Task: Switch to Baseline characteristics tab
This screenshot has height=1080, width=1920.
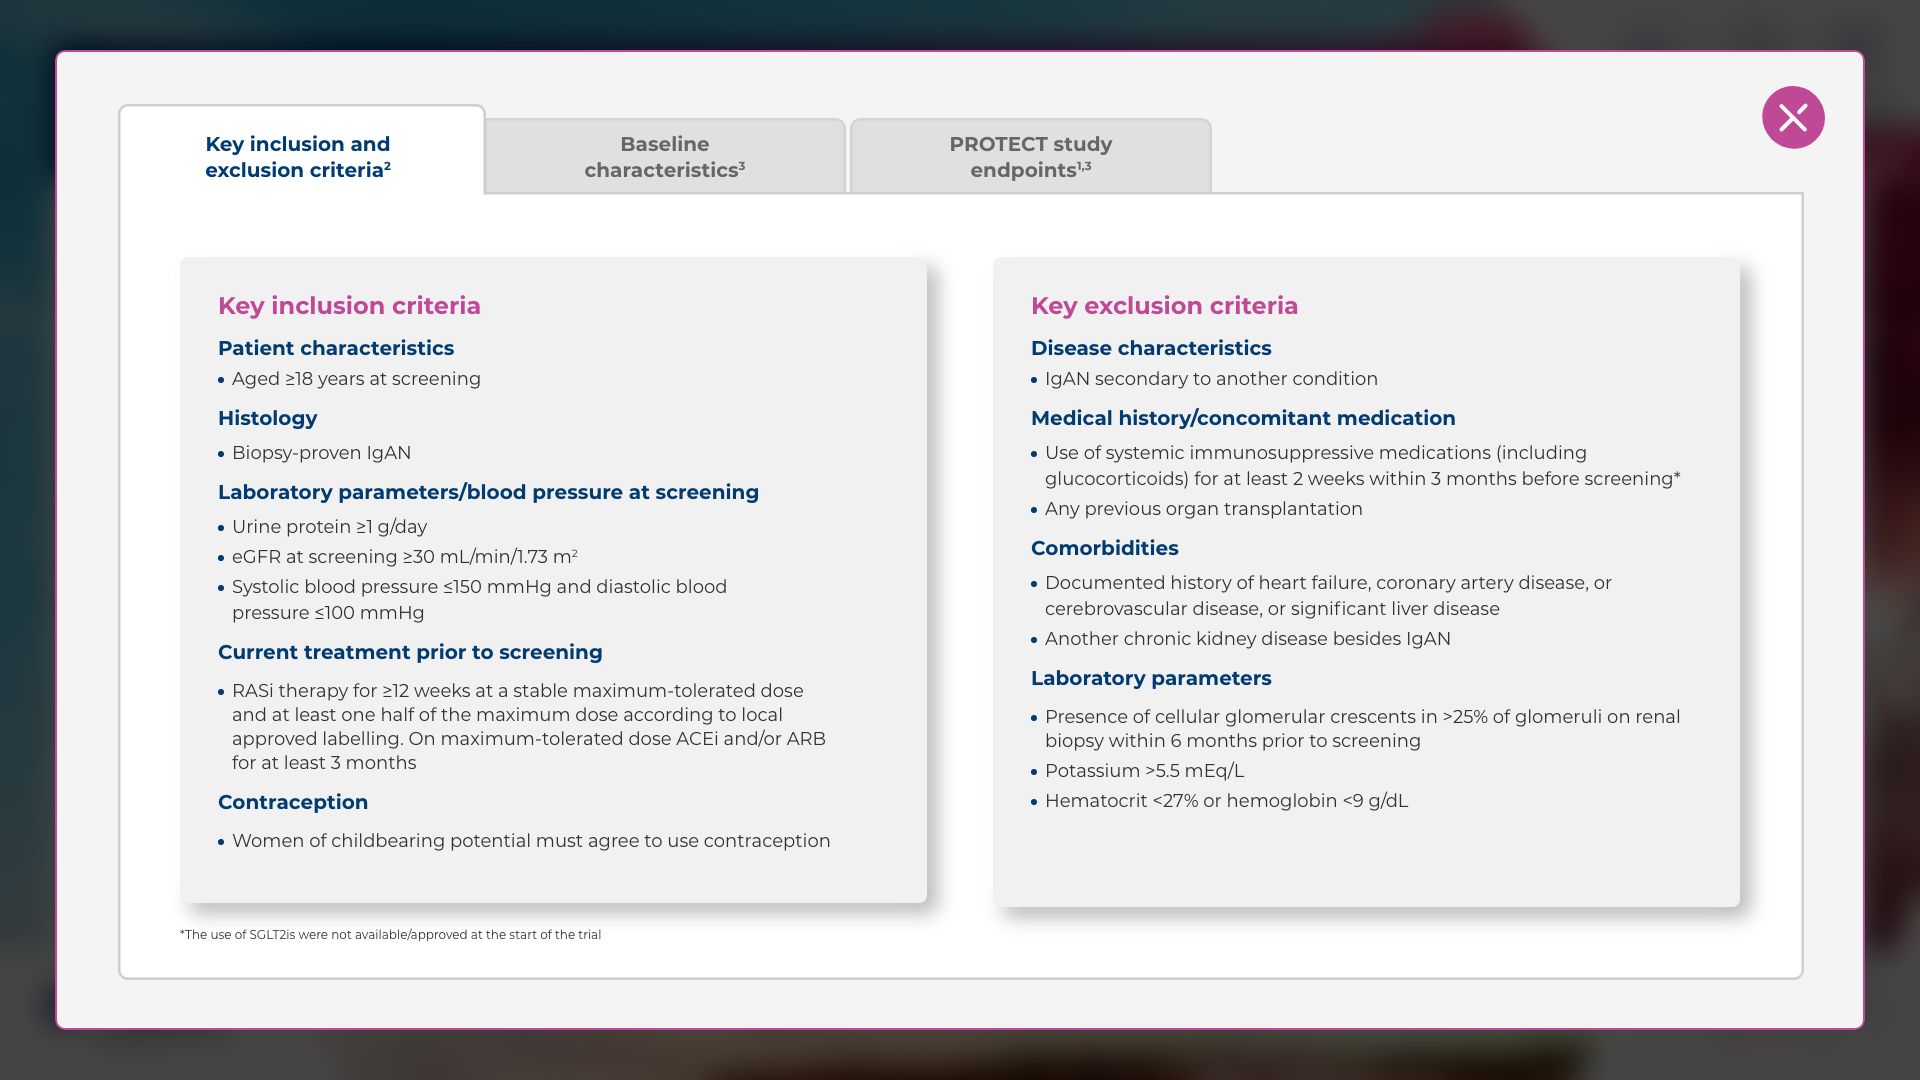Action: pyautogui.click(x=665, y=157)
